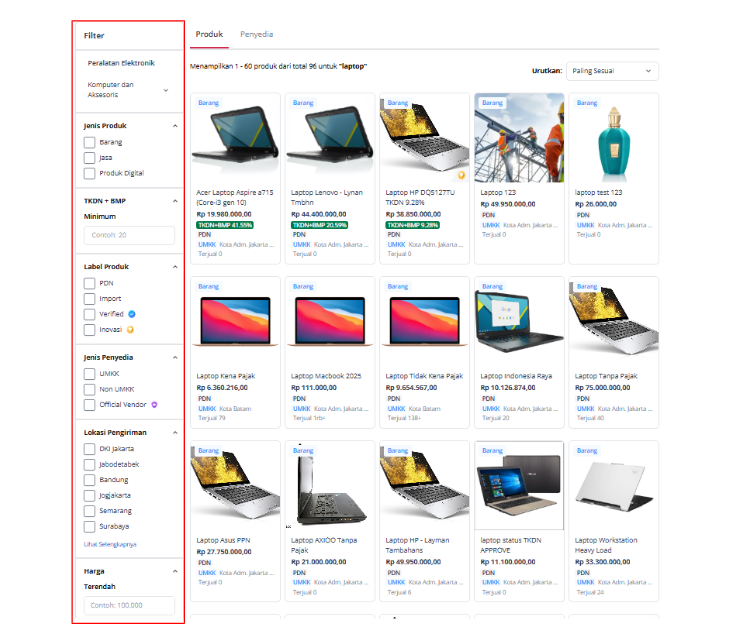Collapse the Jenis Produk section
The width and height of the screenshot is (749, 638).
pos(175,126)
